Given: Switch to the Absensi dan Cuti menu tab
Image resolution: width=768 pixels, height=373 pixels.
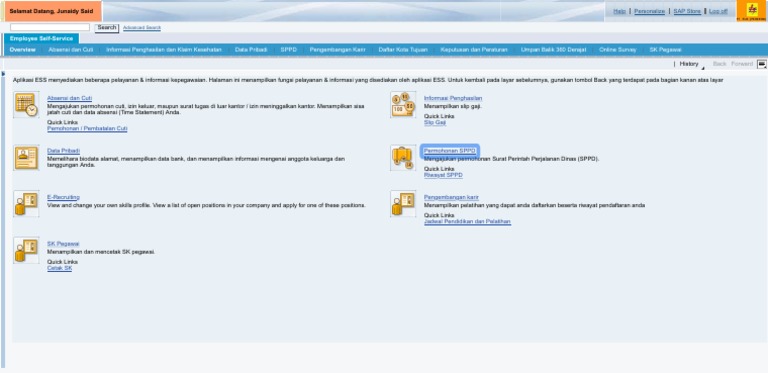Looking at the screenshot, I should [x=71, y=50].
